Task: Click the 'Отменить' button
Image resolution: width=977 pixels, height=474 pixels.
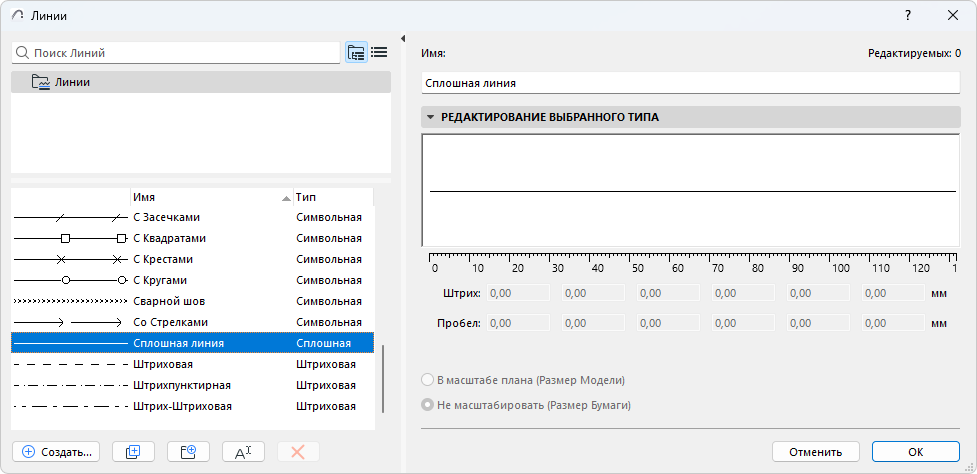Action: (815, 452)
